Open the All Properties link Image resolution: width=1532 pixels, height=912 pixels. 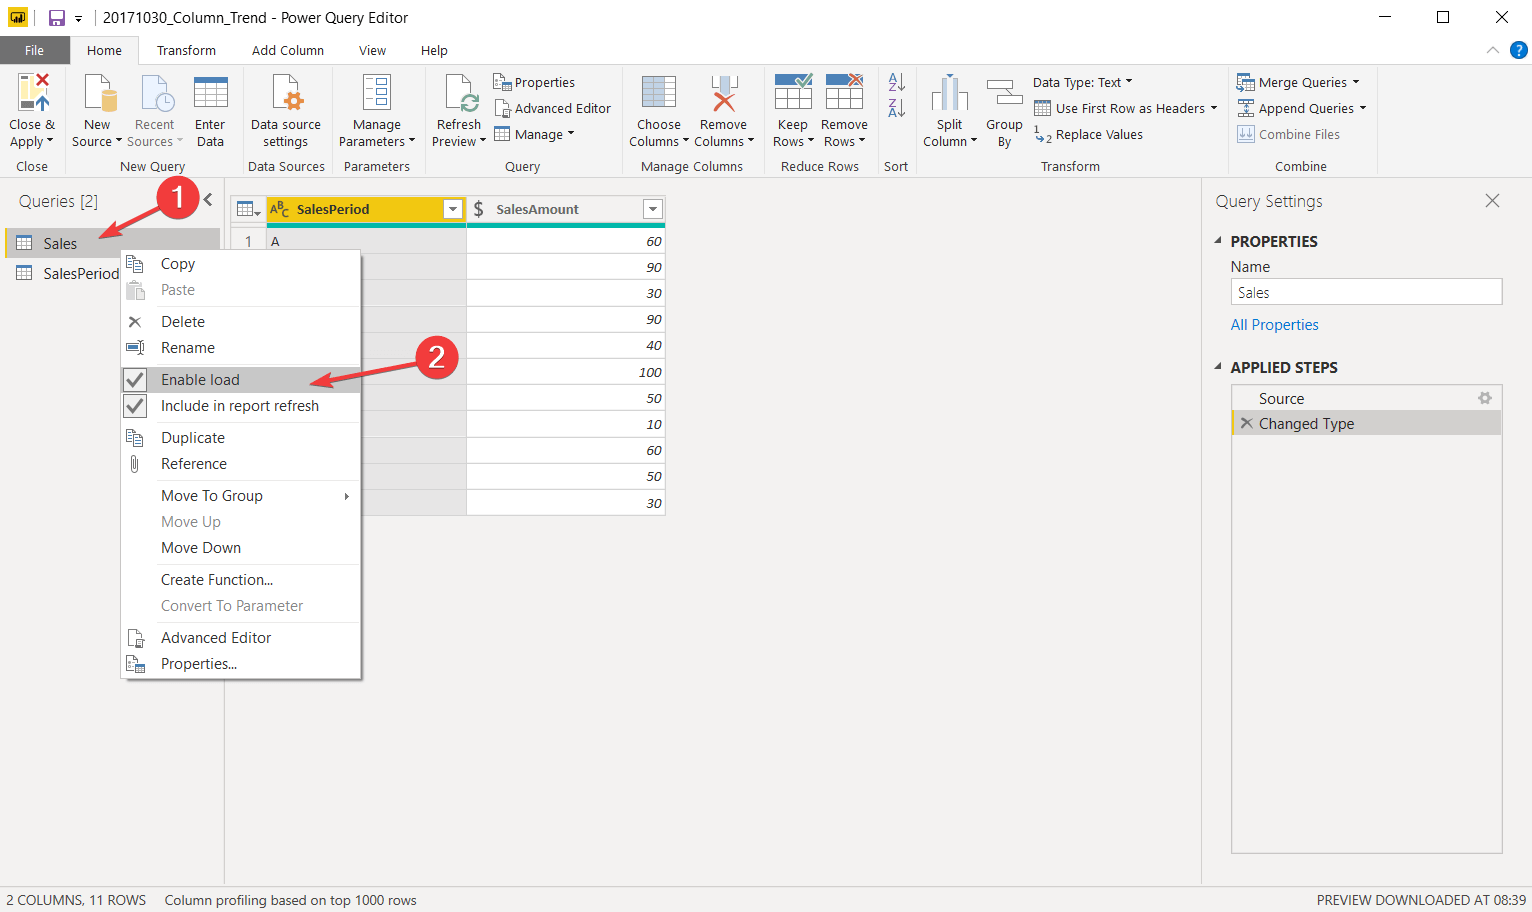[x=1274, y=325]
